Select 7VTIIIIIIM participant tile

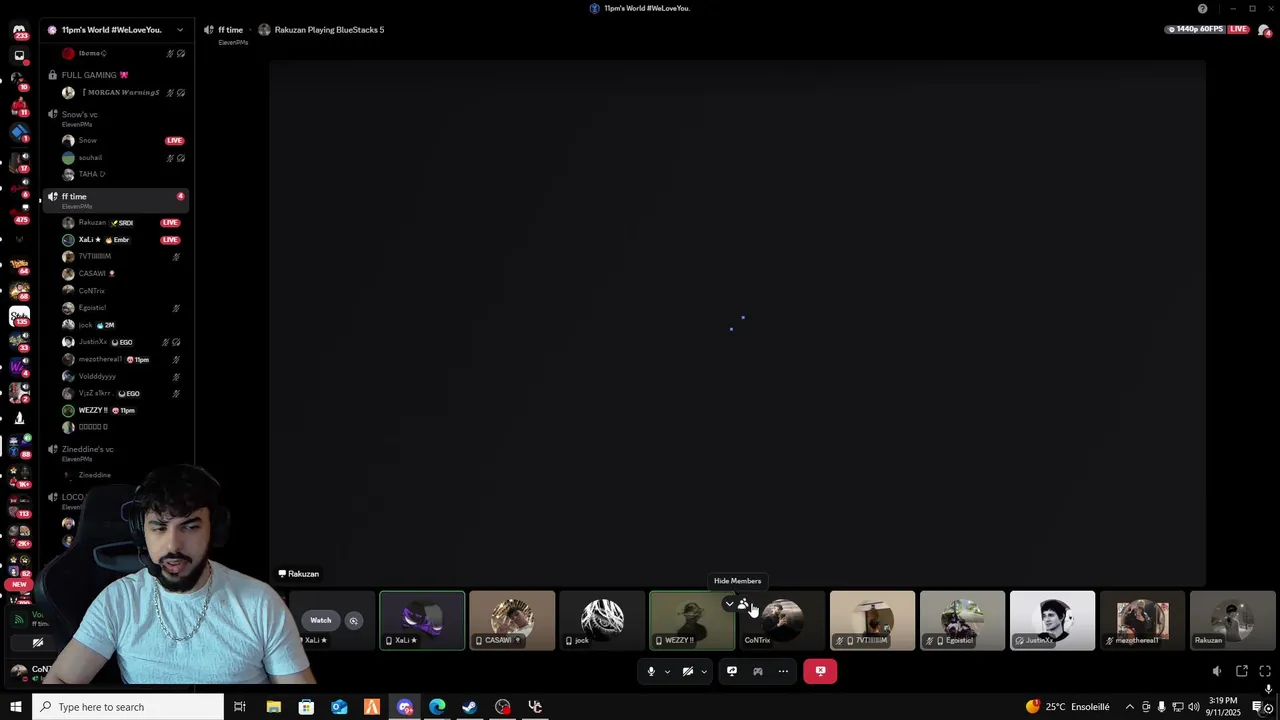[872, 621]
